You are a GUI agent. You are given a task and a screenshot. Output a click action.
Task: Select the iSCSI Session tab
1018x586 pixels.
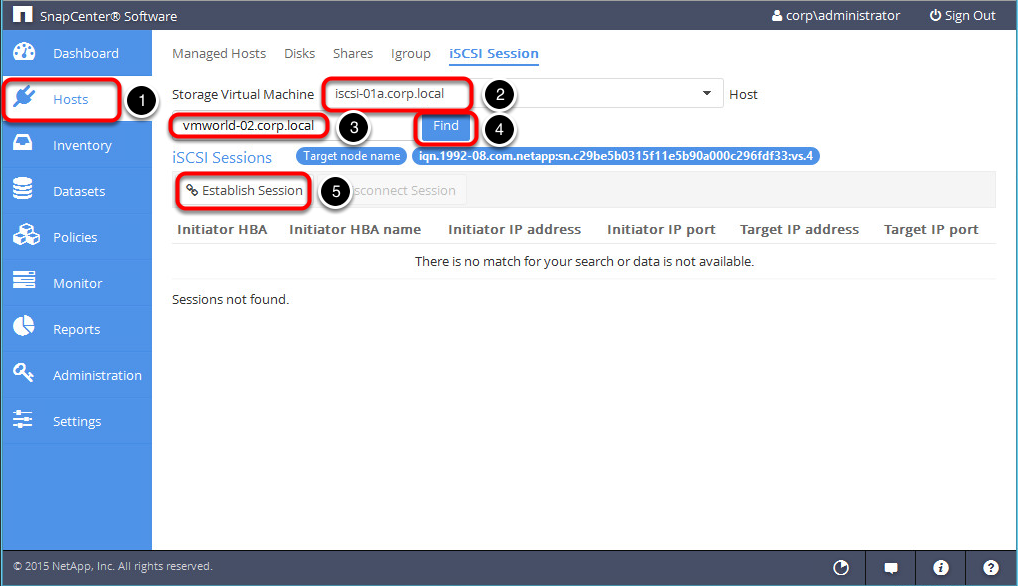(x=493, y=54)
